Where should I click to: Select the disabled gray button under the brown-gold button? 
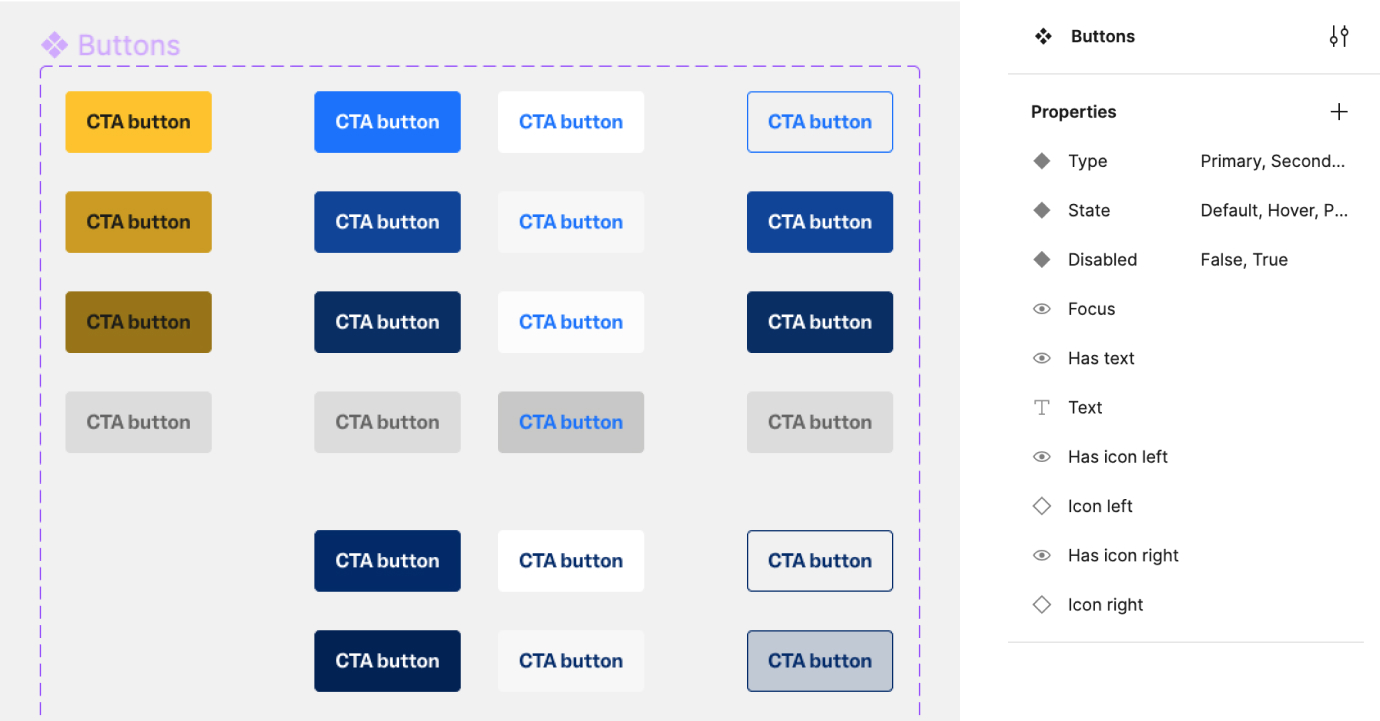[x=138, y=422]
